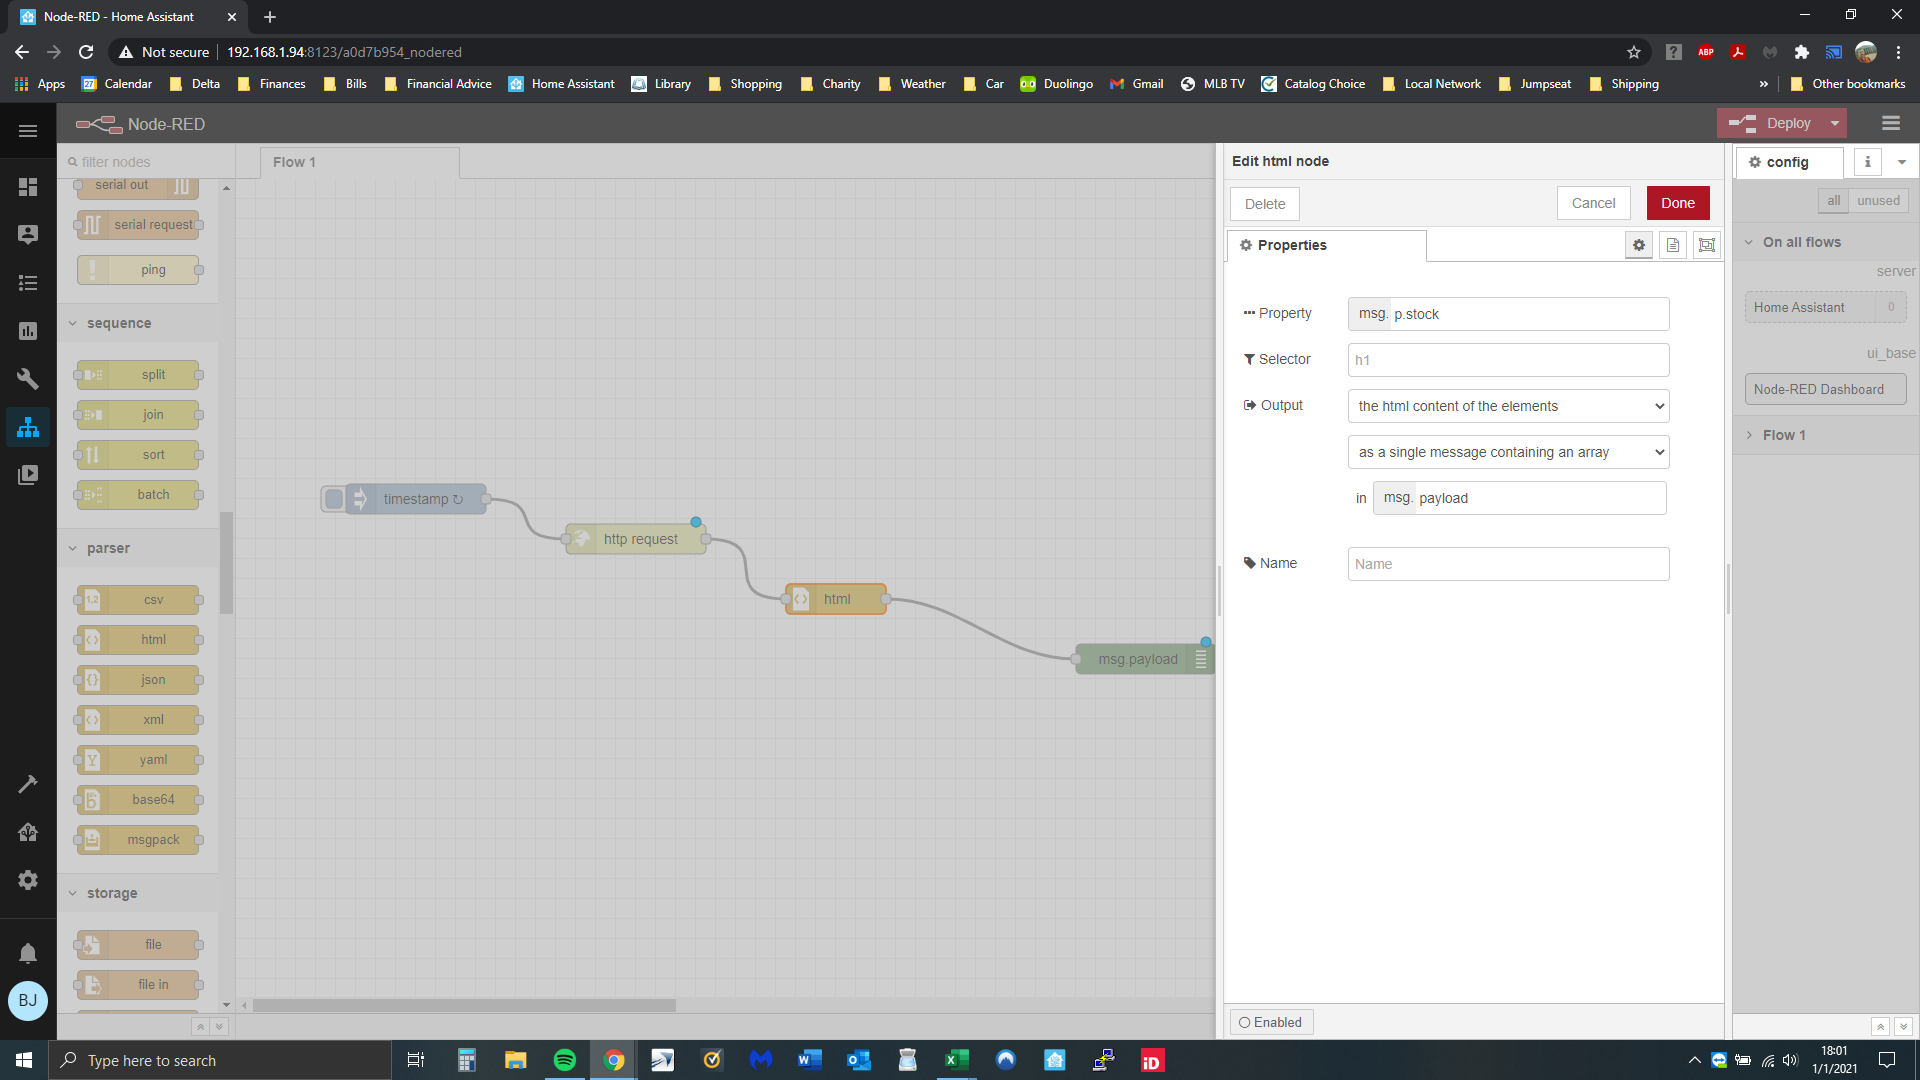Open the 'as a single message containing an array' dropdown
Viewport: 1920px width, 1080px height.
click(x=1507, y=452)
